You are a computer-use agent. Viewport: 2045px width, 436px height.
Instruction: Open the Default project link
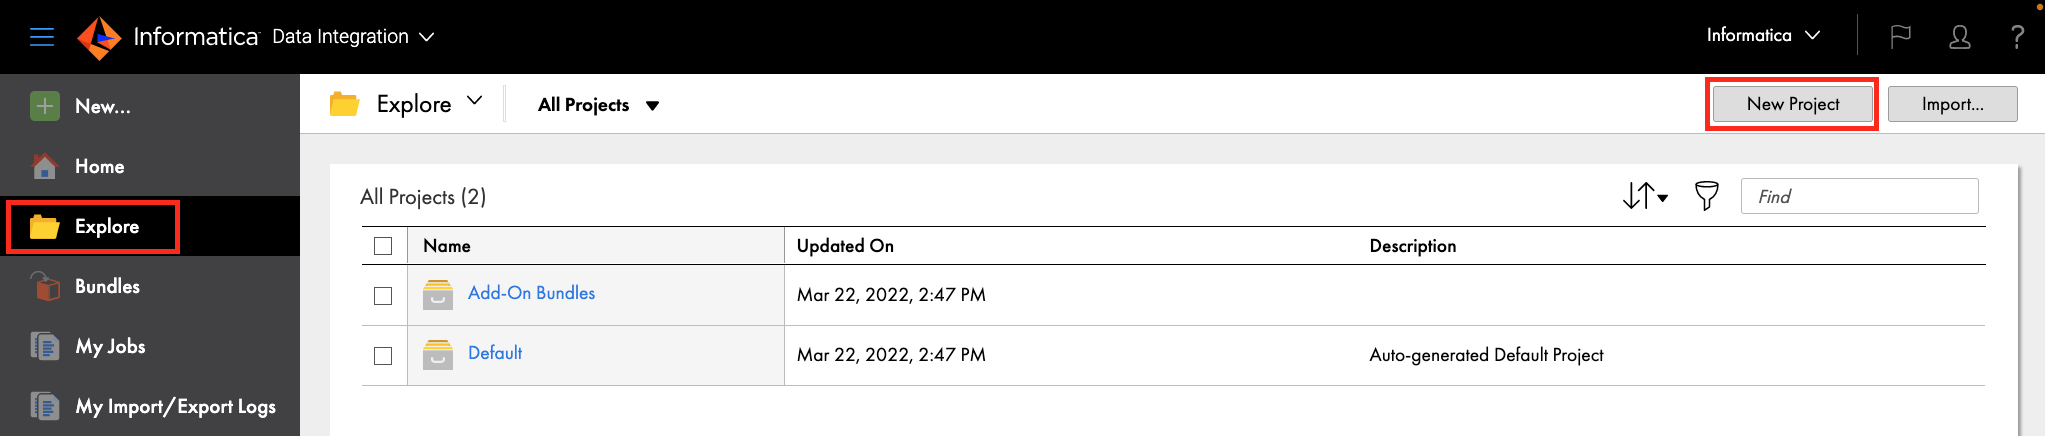(495, 353)
